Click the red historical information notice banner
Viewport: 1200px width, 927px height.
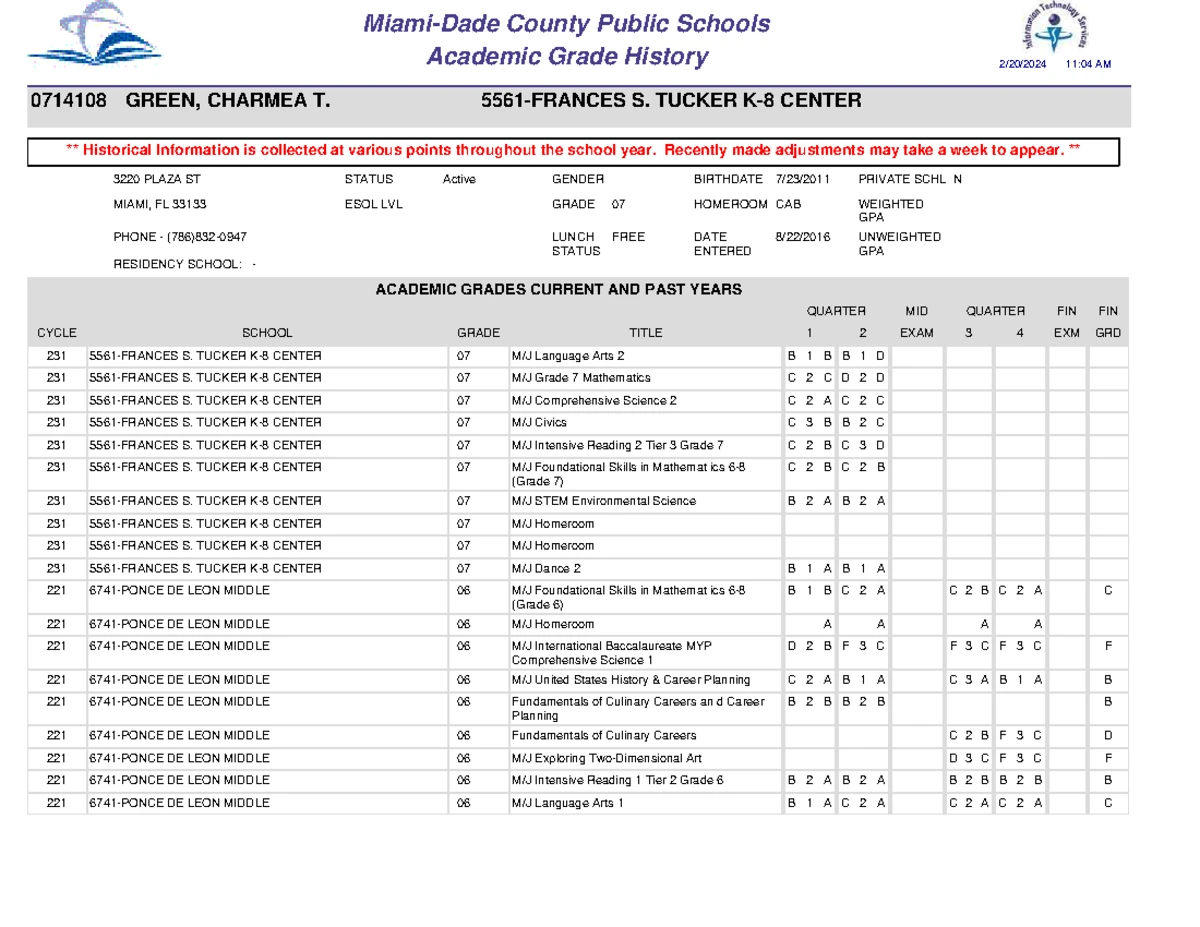(x=573, y=151)
